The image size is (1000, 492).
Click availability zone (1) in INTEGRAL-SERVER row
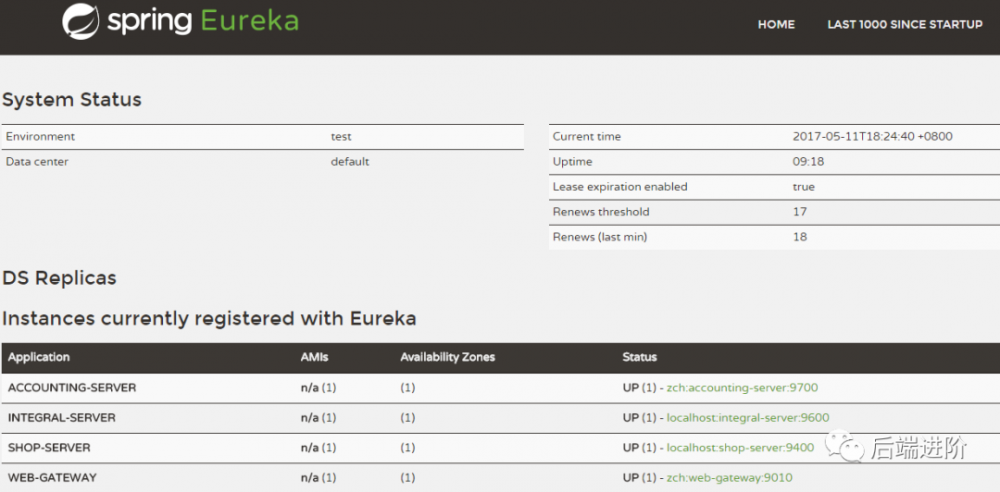pyautogui.click(x=408, y=418)
